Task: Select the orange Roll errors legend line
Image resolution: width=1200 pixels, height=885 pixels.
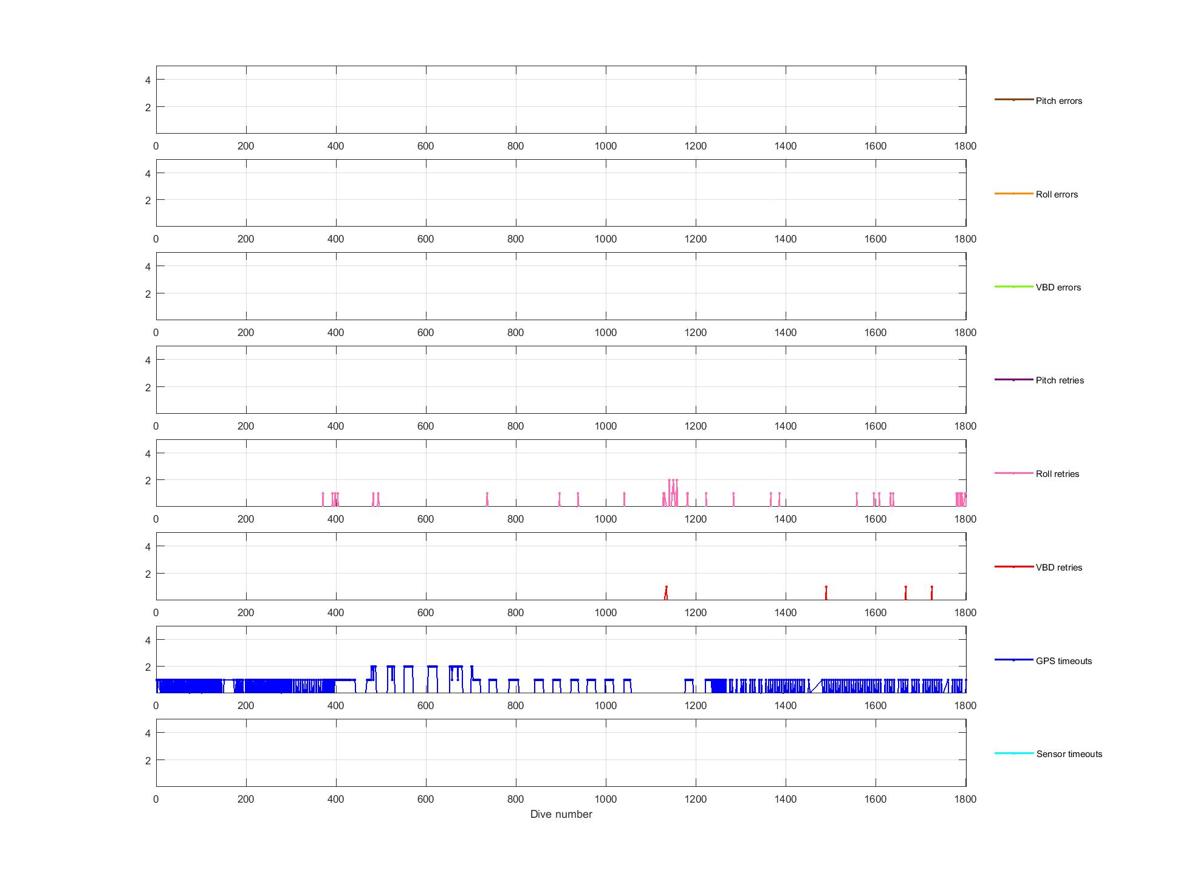Action: pos(1013,193)
